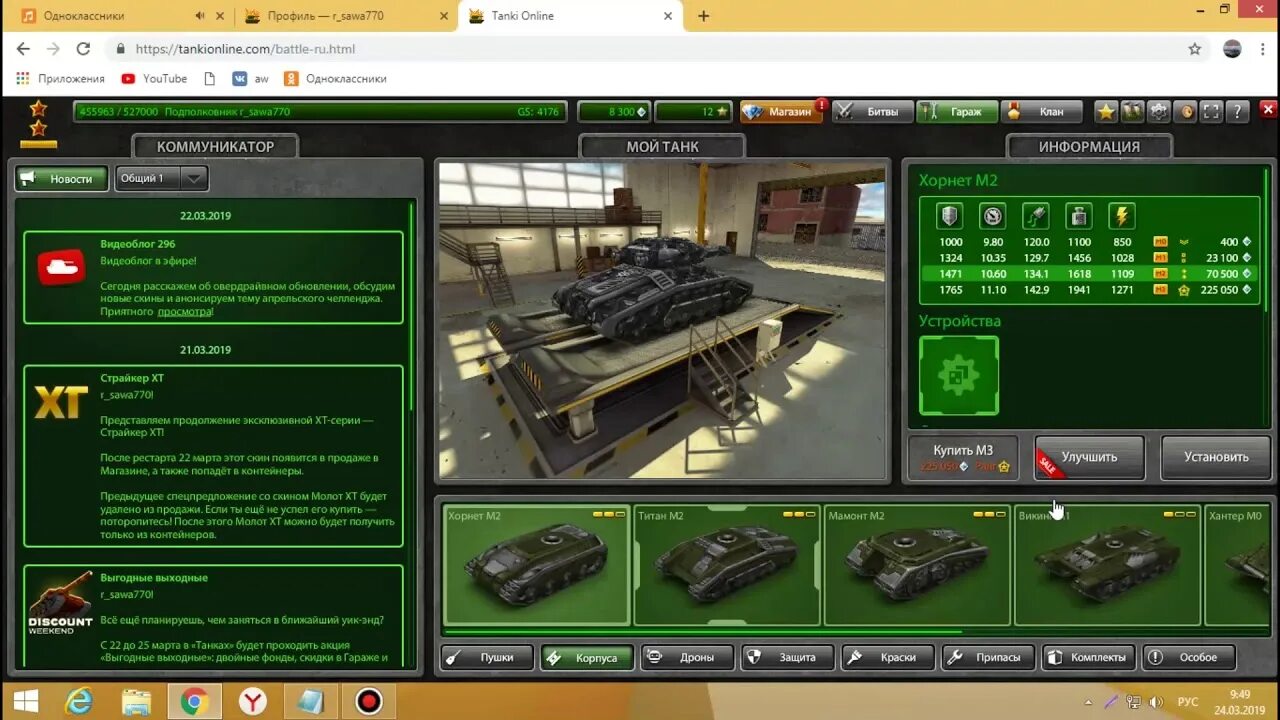Switch to Корпуса hulls category
Screen dimensions: 1280x720
[x=586, y=657]
